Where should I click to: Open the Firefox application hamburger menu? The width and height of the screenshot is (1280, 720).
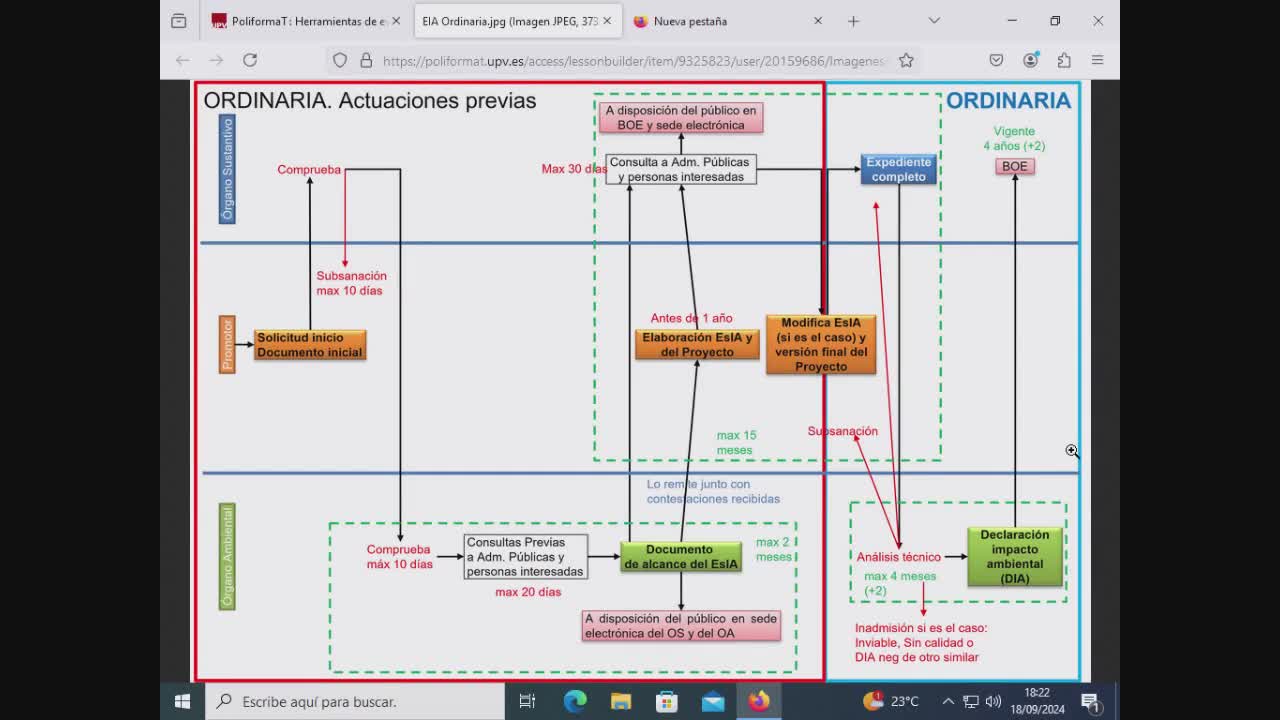click(x=1097, y=60)
